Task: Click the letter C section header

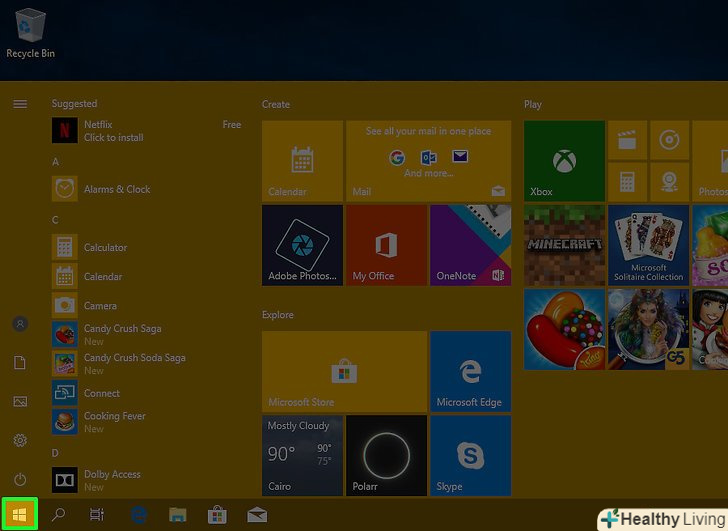Action: tap(55, 220)
